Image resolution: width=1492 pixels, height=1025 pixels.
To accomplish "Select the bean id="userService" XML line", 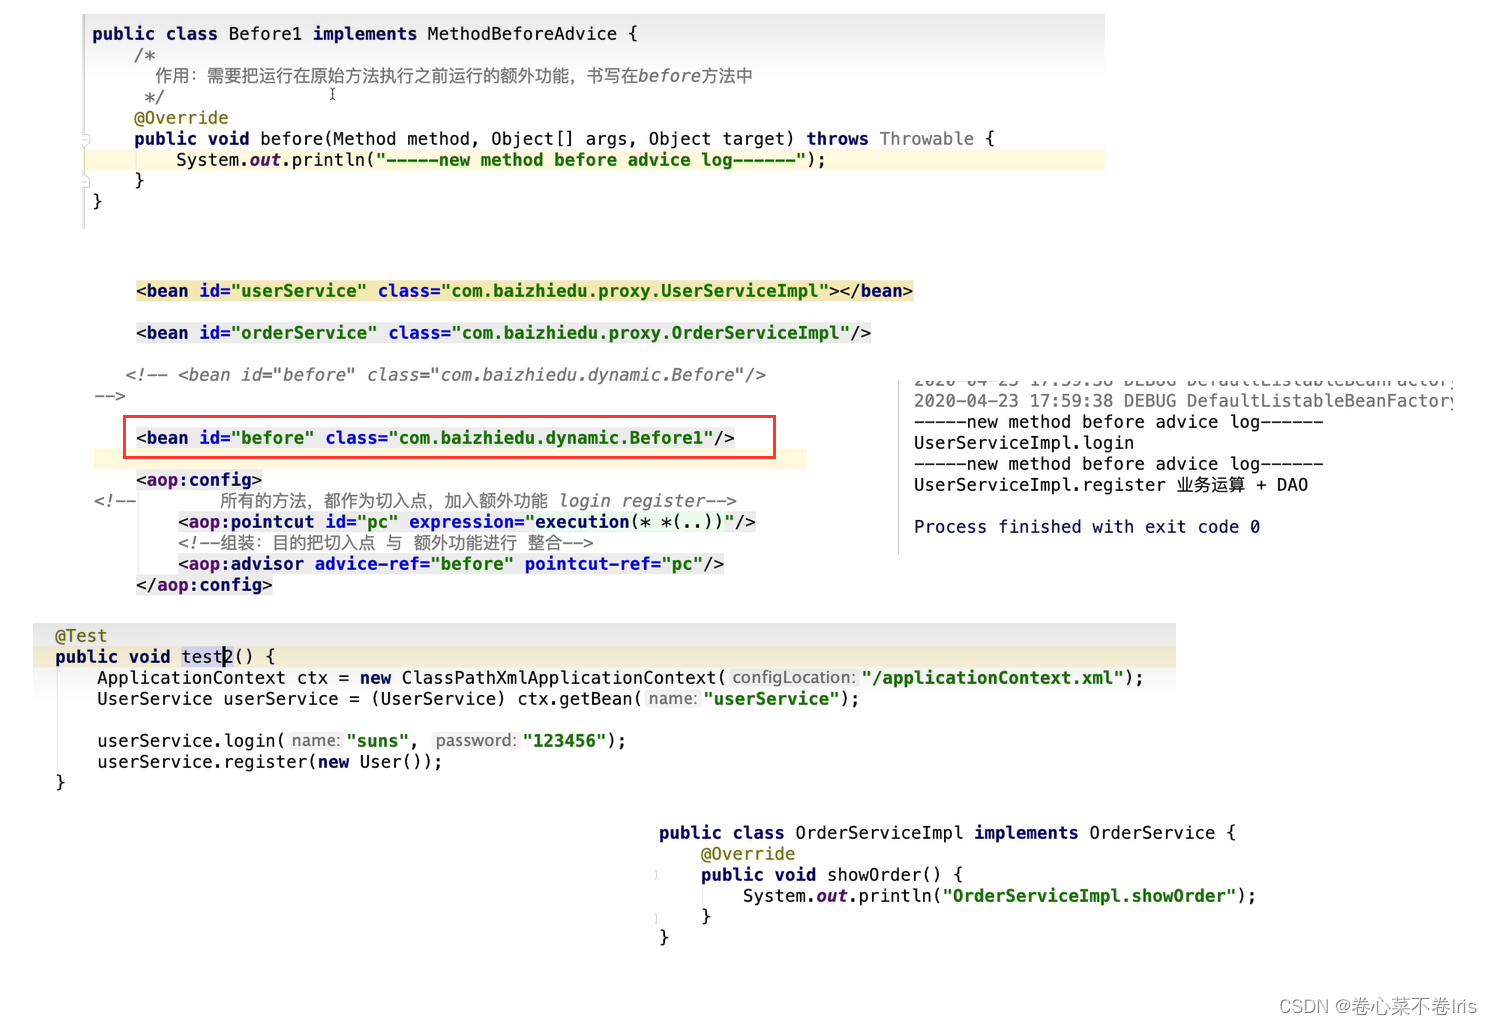I will tap(525, 291).
